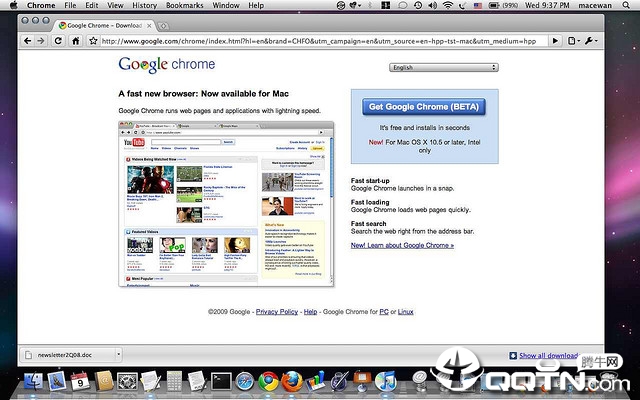
Task: Open a new tab
Action: click(x=163, y=26)
